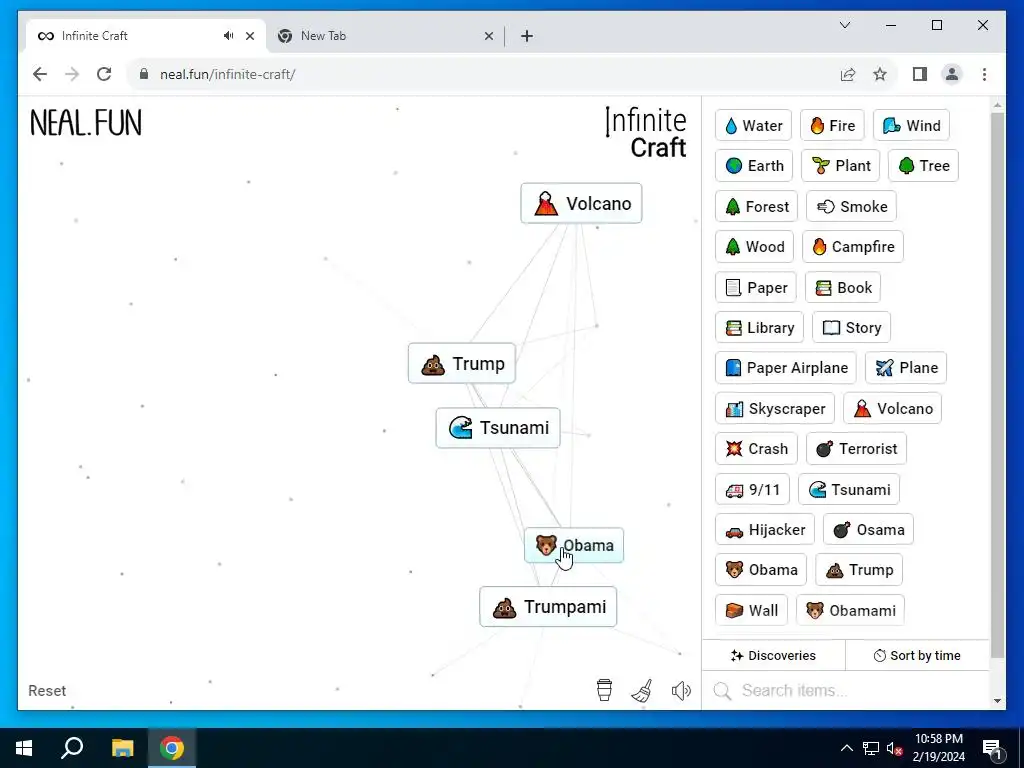The image size is (1024, 768).
Task: Open the tab search dropdown chevron
Action: coord(844,25)
